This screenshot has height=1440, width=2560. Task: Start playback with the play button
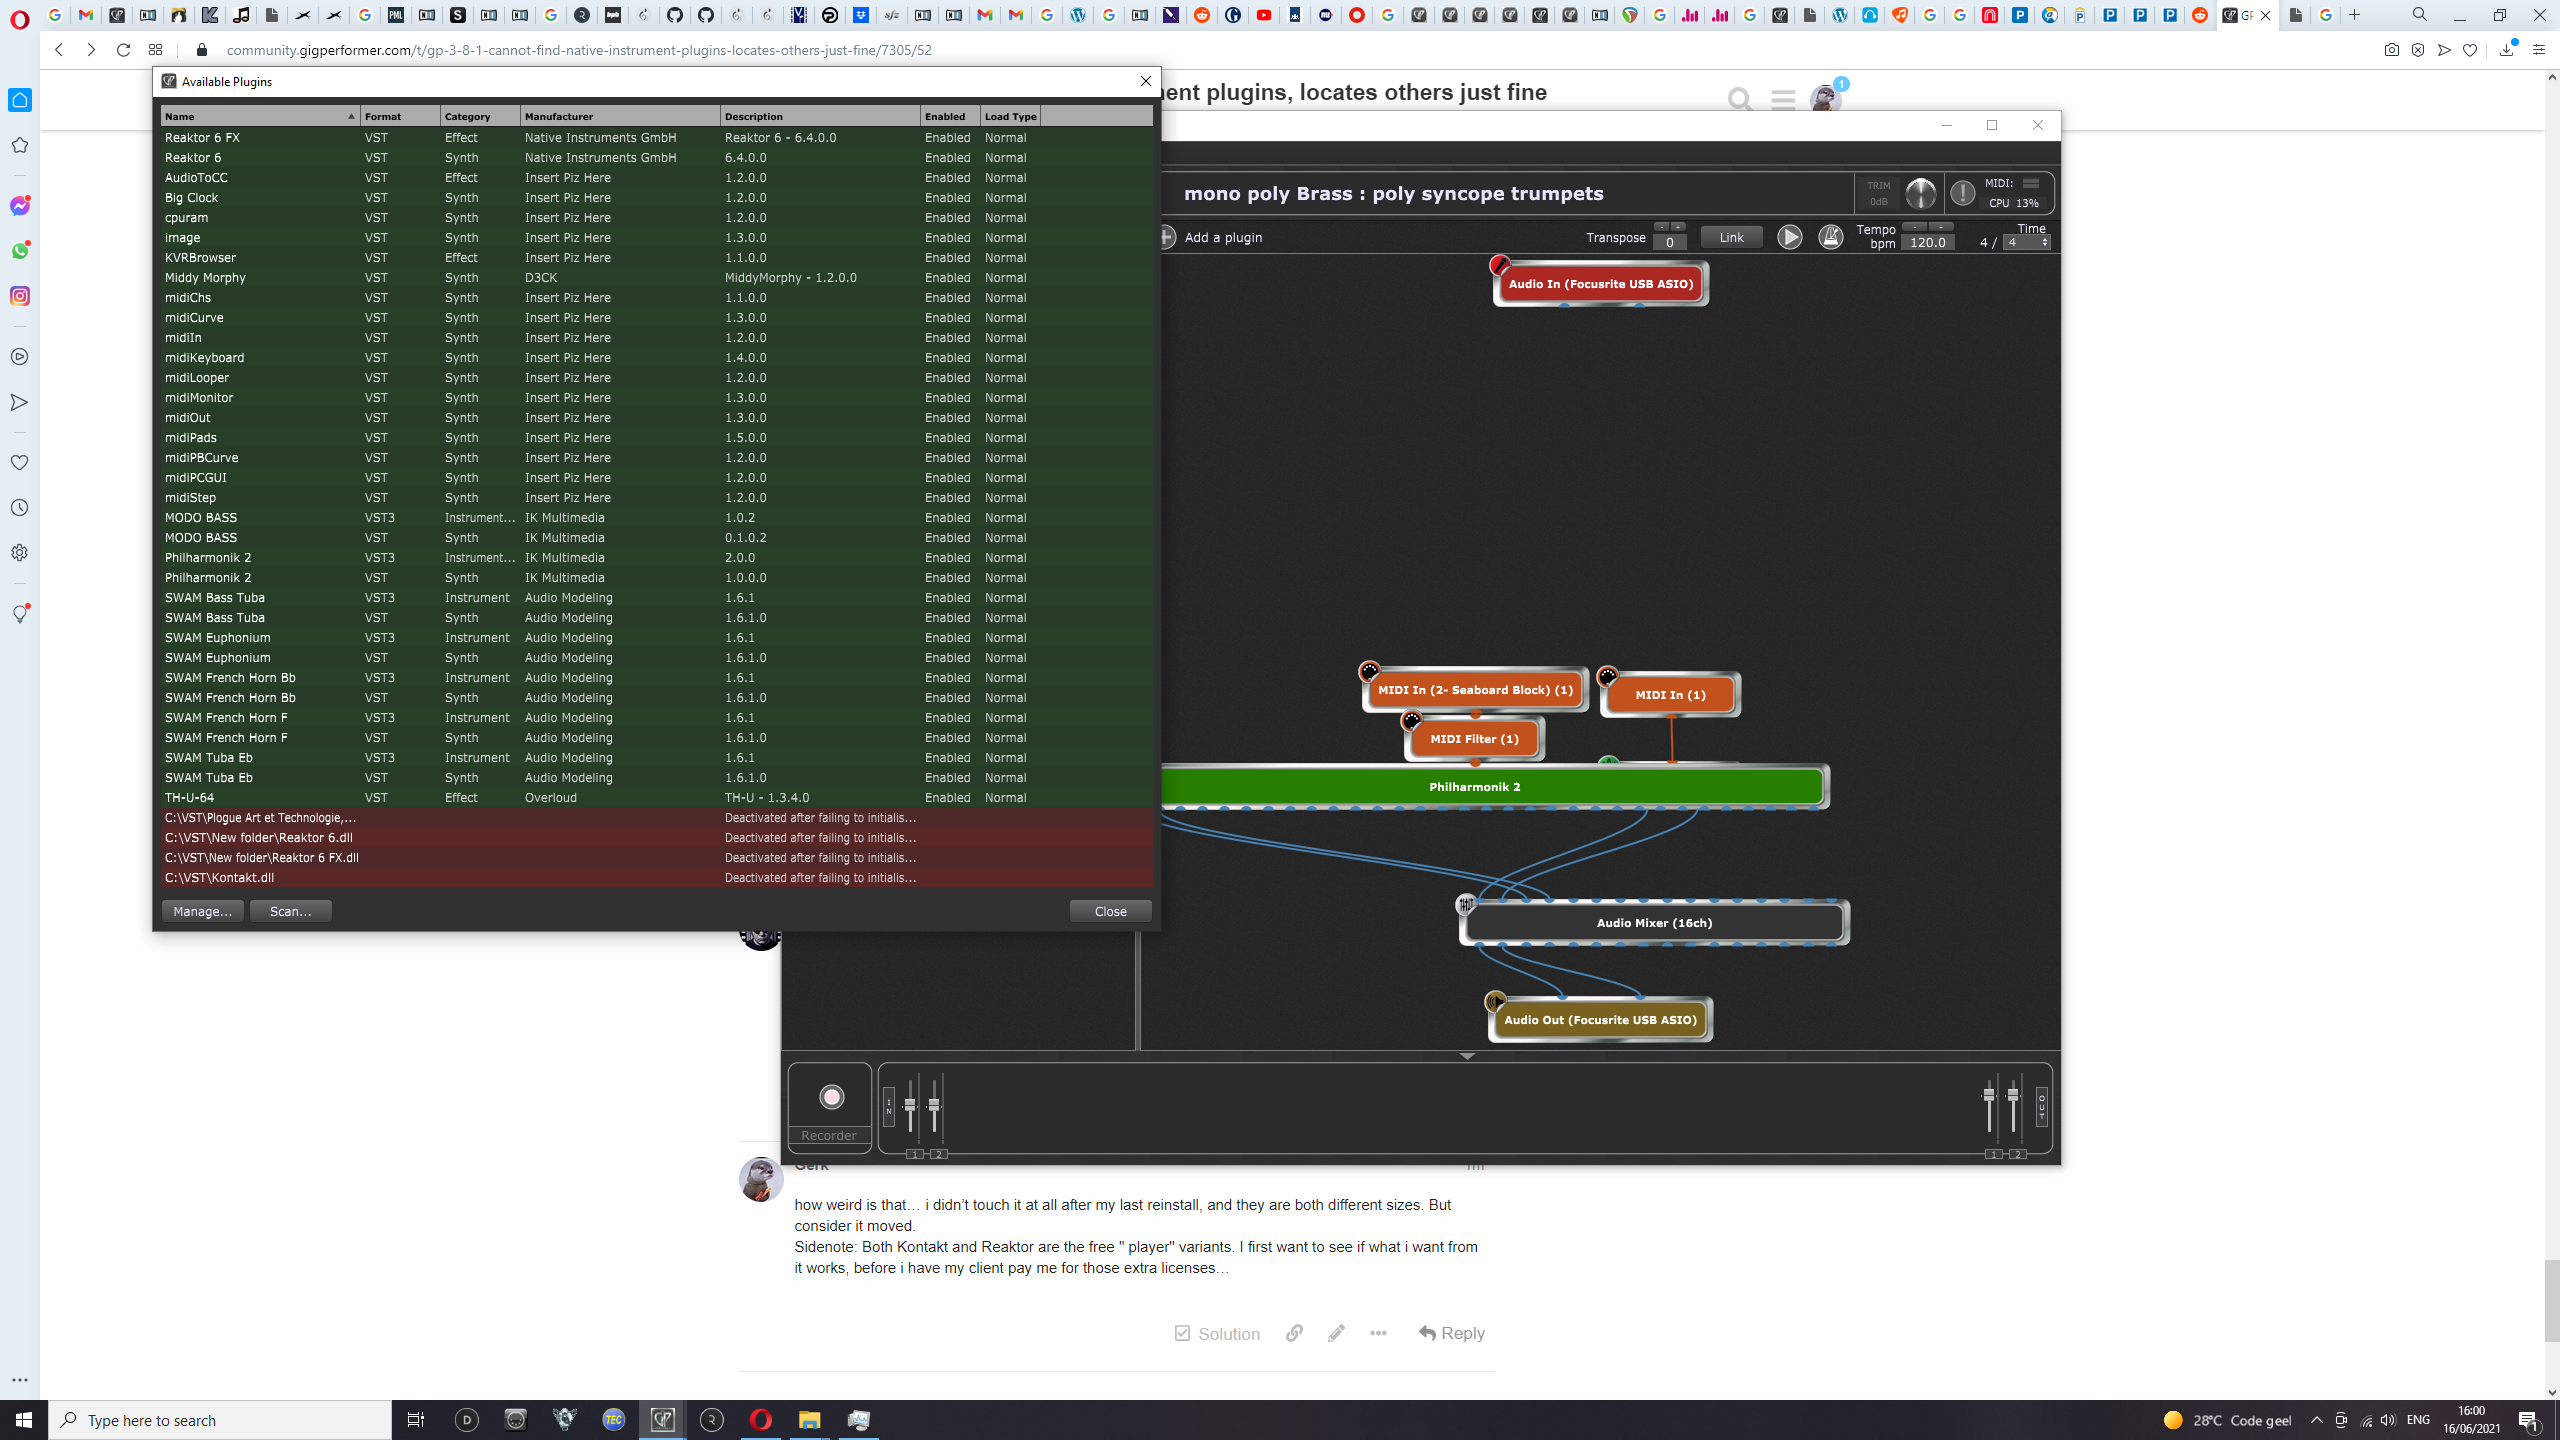coord(1789,237)
